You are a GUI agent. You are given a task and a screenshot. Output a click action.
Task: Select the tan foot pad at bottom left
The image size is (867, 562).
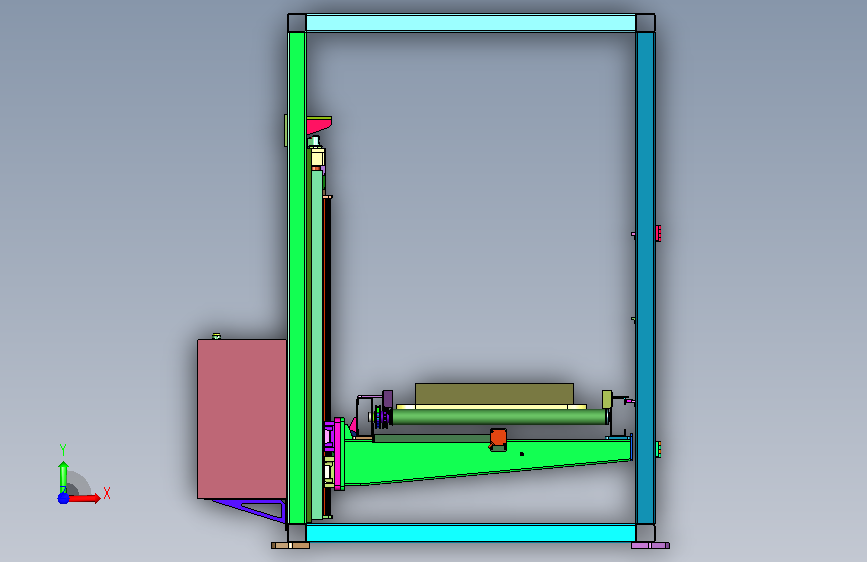tap(290, 545)
